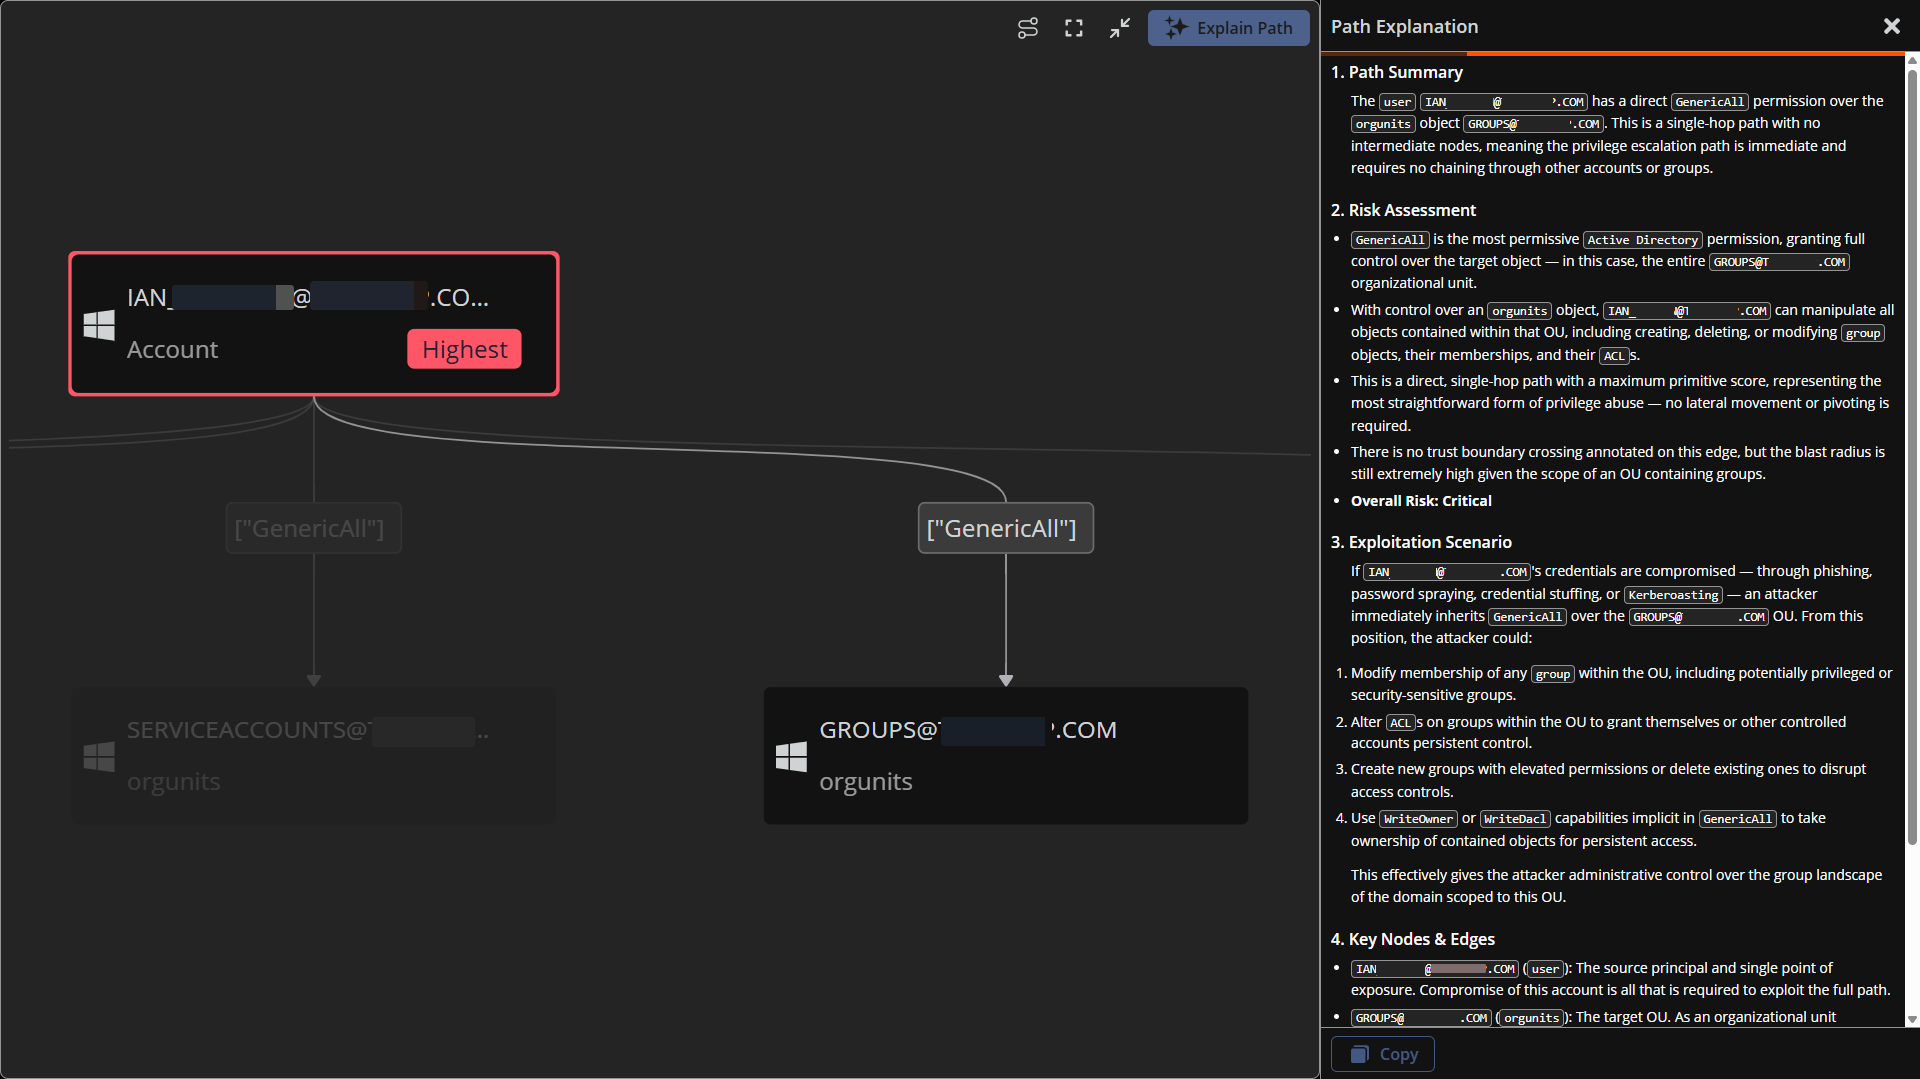
Task: Click the WriteOwner code tag
Action: [x=1418, y=819]
